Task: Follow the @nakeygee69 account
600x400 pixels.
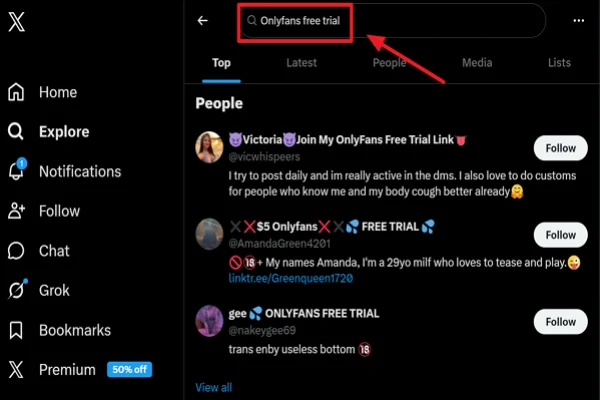Action: tap(560, 322)
